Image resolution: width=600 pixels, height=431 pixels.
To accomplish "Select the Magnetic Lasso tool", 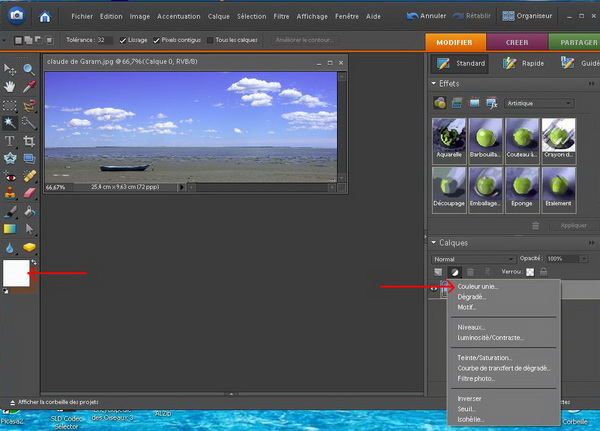I will click(x=29, y=105).
